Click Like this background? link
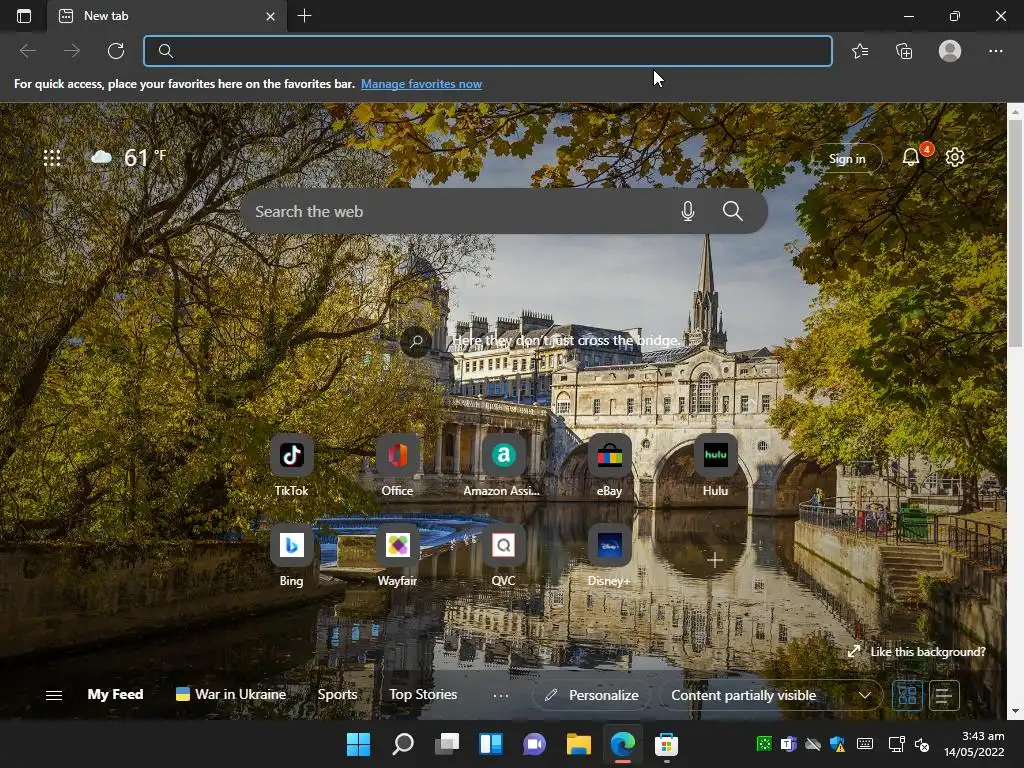The width and height of the screenshot is (1024, 768). 917,652
